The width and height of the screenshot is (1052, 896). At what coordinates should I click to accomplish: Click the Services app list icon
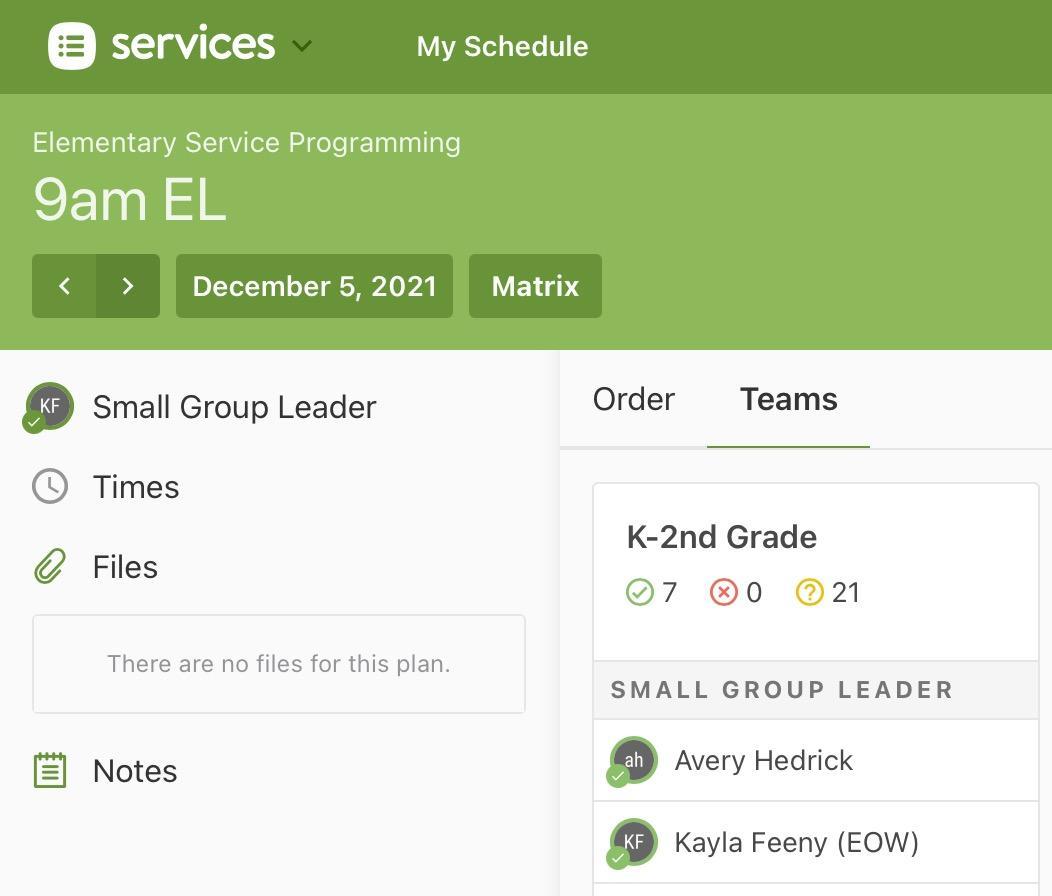pyautogui.click(x=72, y=46)
